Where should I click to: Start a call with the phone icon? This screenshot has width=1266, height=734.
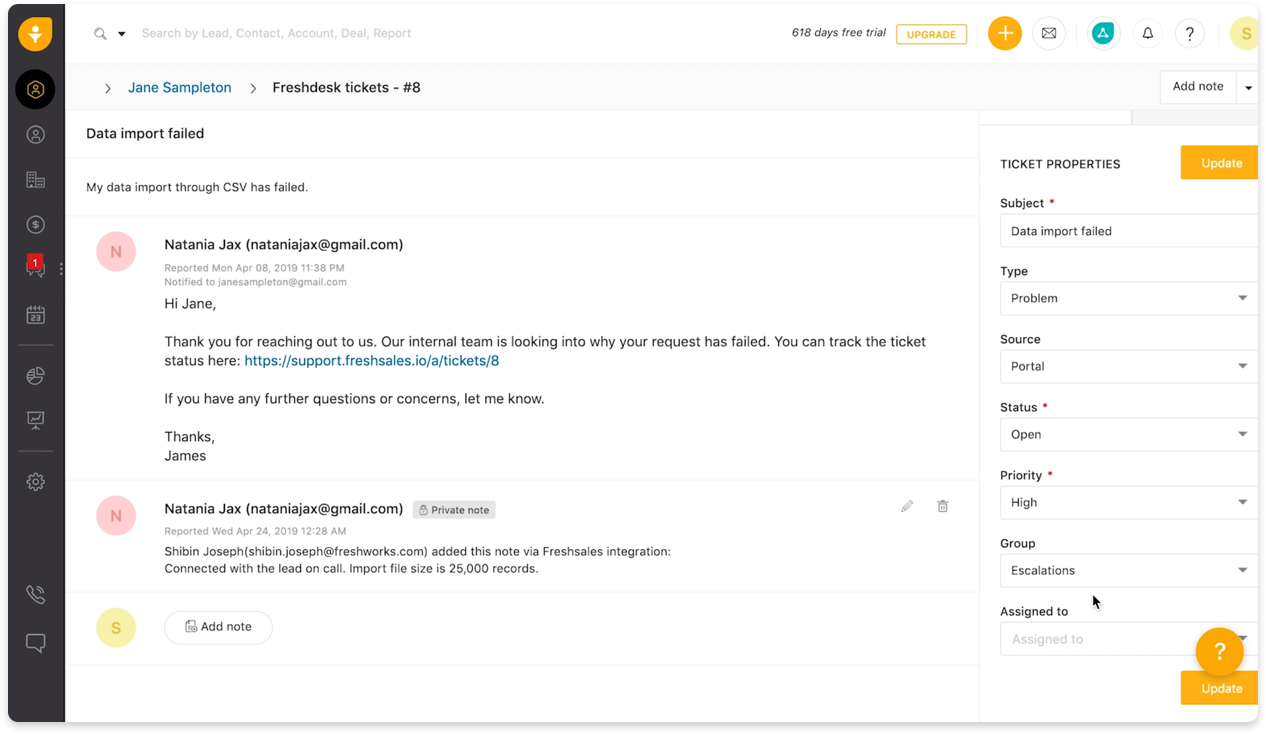click(35, 594)
